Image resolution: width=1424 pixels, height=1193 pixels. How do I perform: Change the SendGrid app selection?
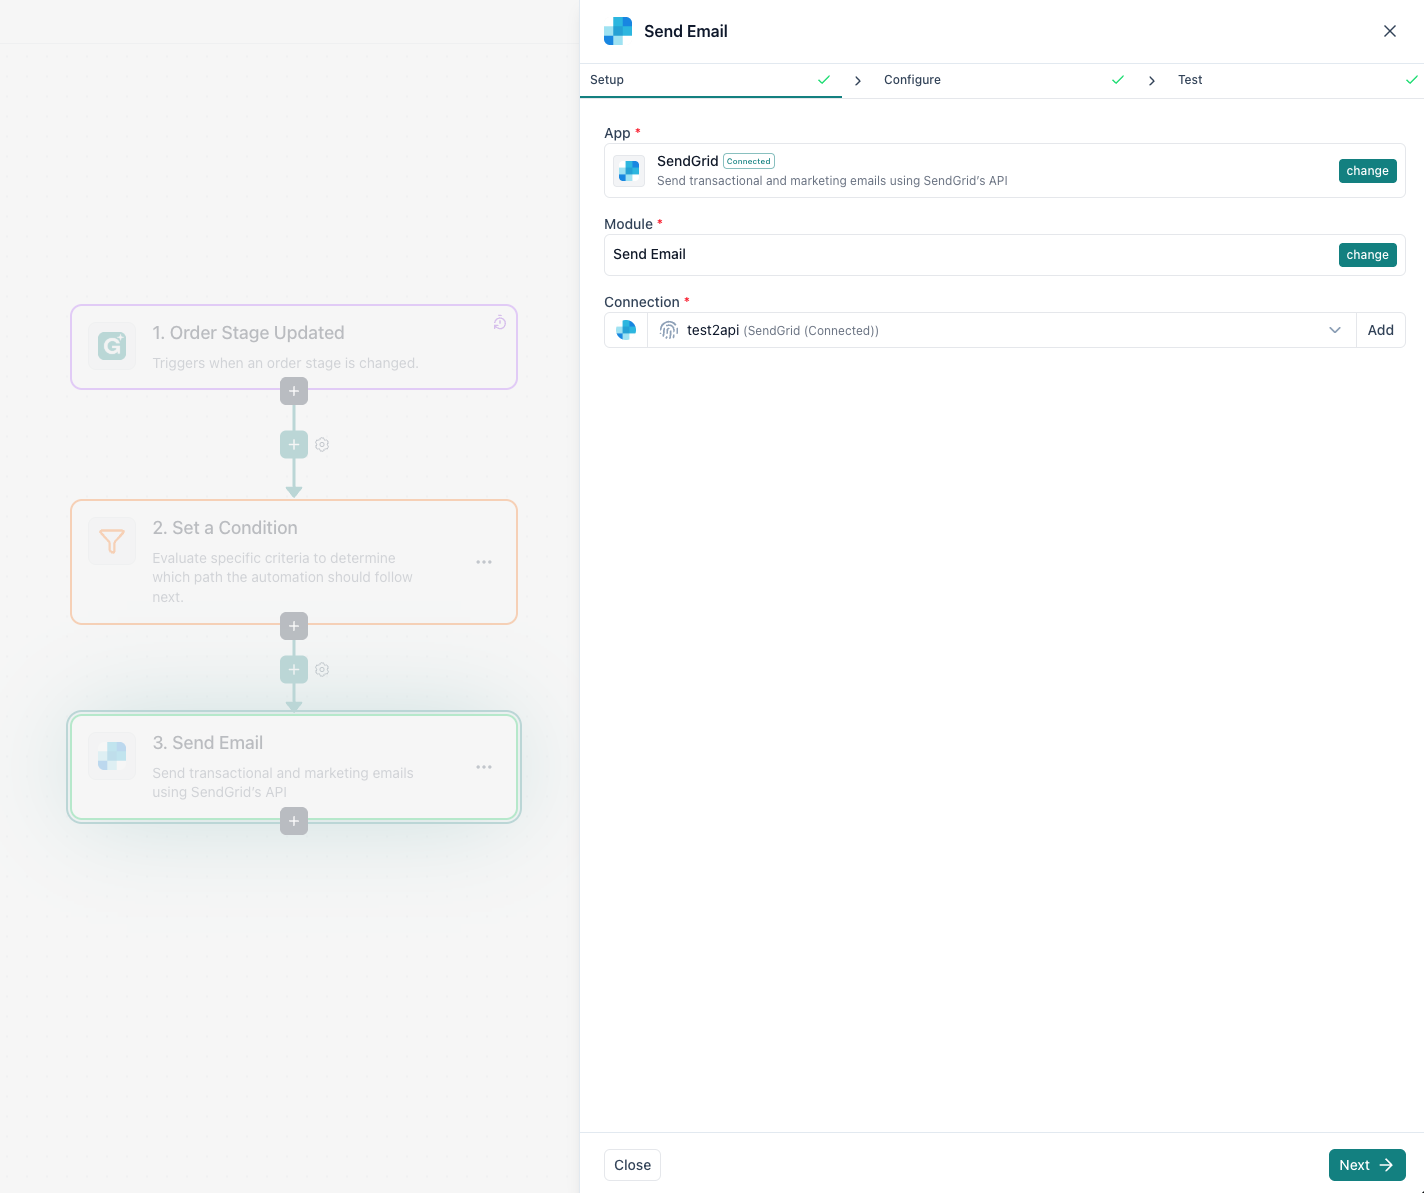1366,171
